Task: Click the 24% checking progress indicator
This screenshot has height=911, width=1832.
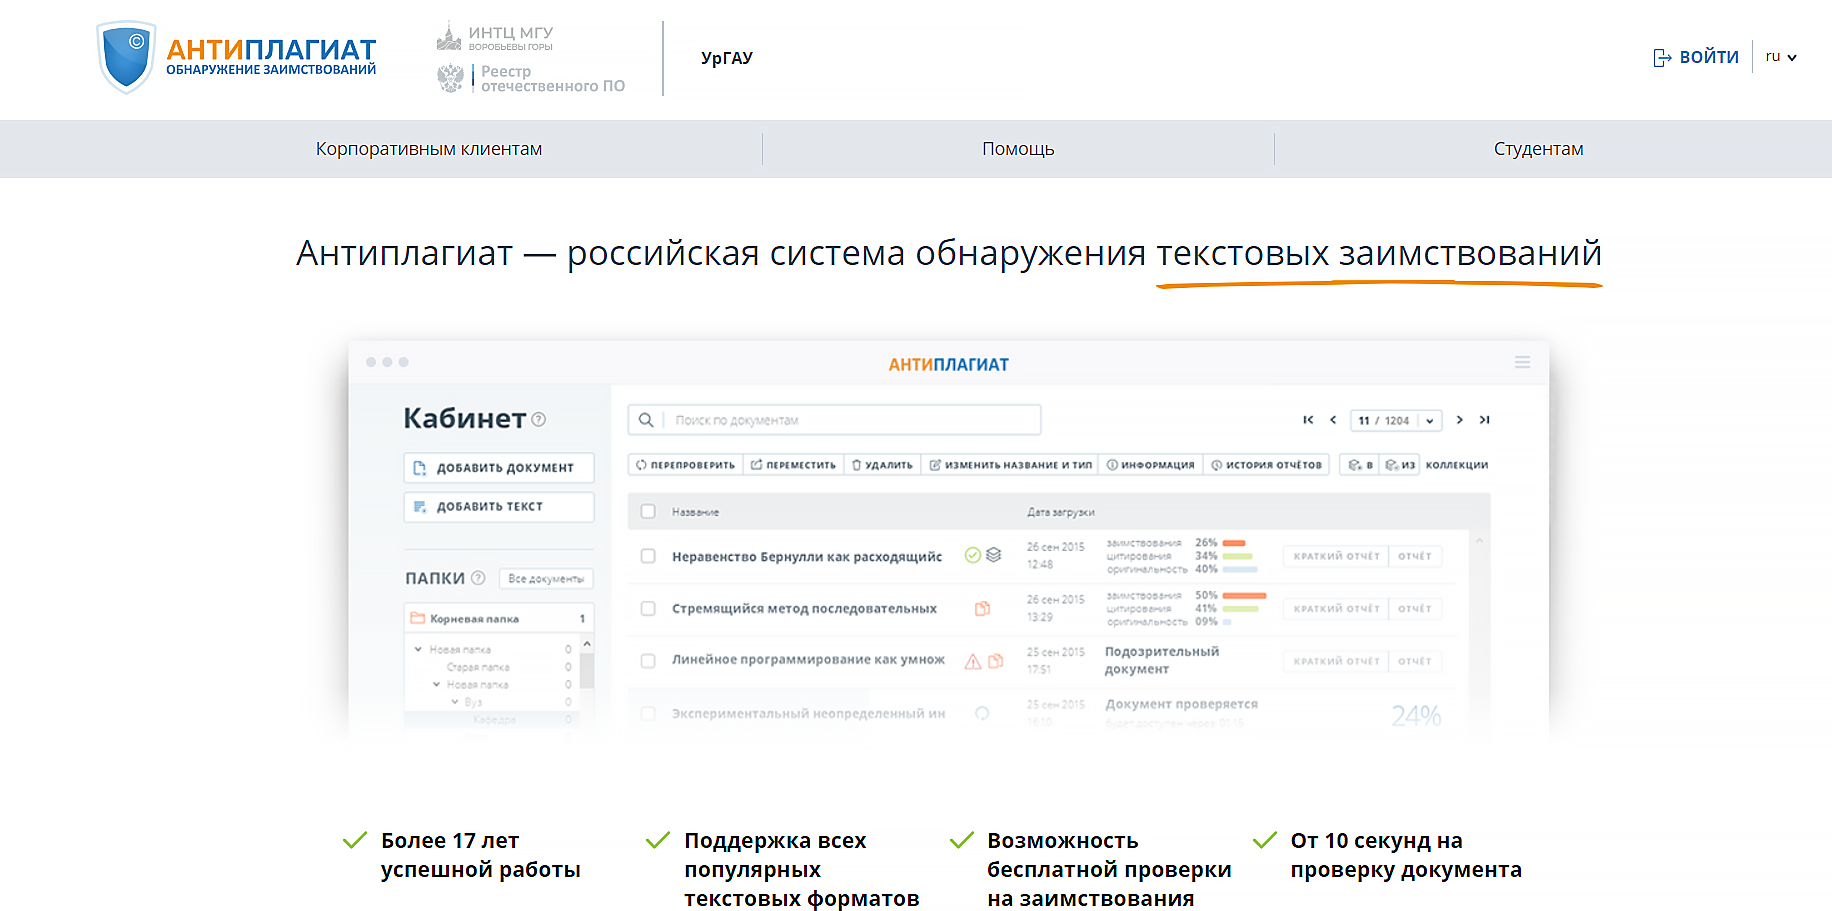Action: pyautogui.click(x=1416, y=715)
